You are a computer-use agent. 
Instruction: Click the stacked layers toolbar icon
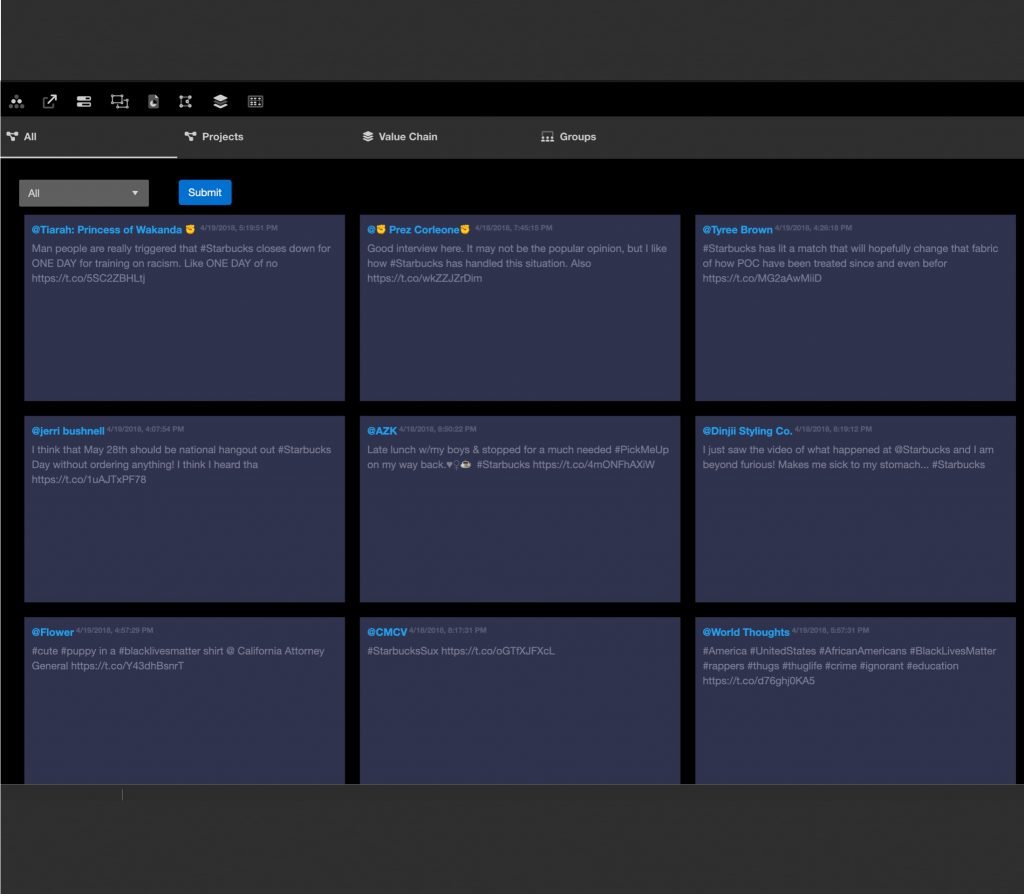point(220,101)
